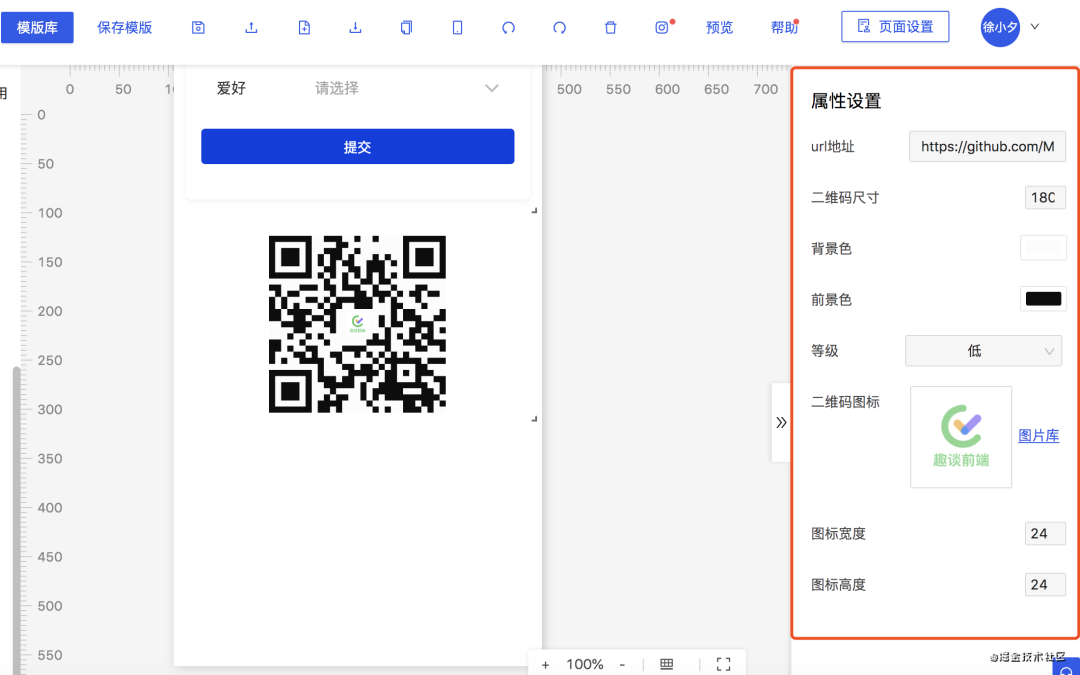
Task: Click the 属性设置 panel heading
Action: (846, 101)
